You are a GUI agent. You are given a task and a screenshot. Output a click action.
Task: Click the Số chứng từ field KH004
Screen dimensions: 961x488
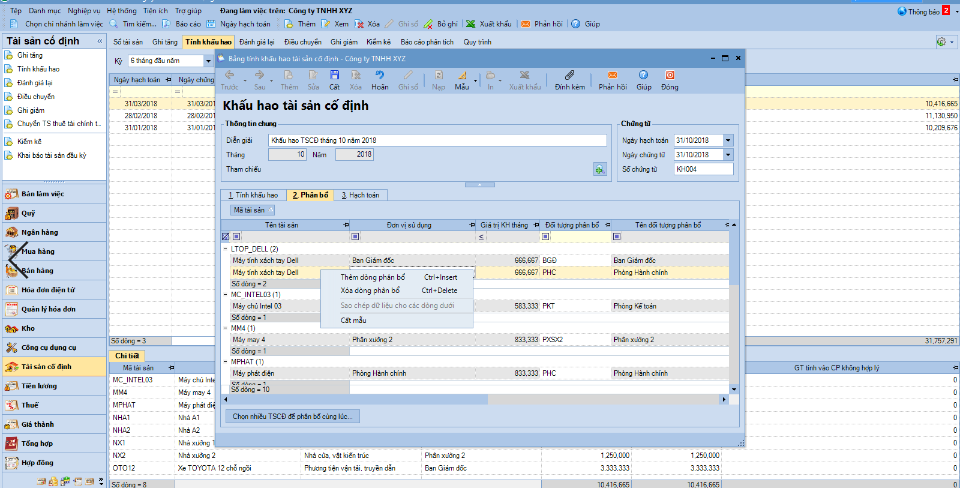(x=704, y=169)
